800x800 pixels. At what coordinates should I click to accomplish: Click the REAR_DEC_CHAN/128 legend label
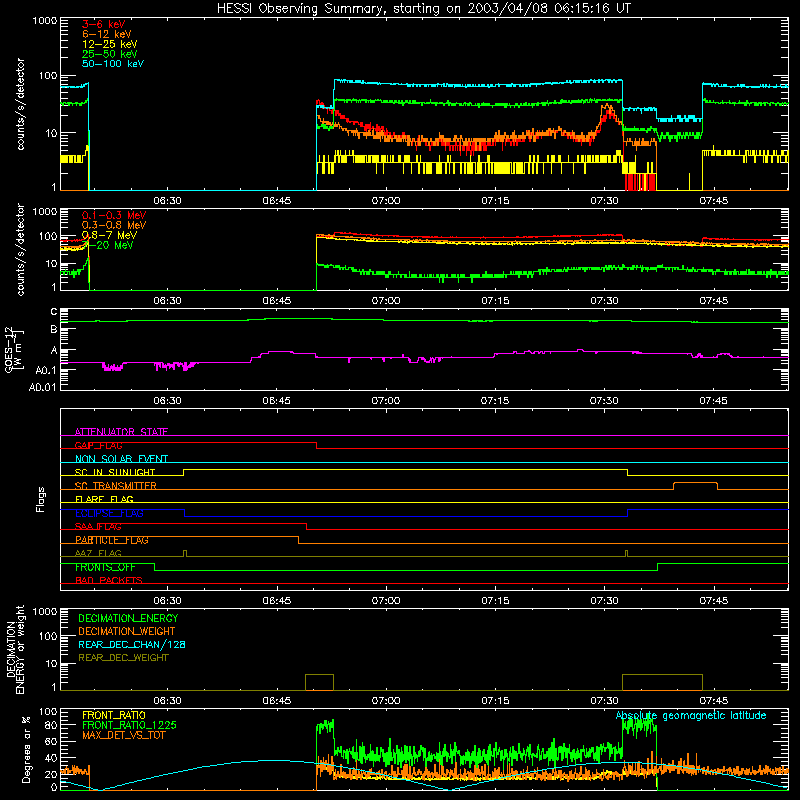click(x=132, y=644)
